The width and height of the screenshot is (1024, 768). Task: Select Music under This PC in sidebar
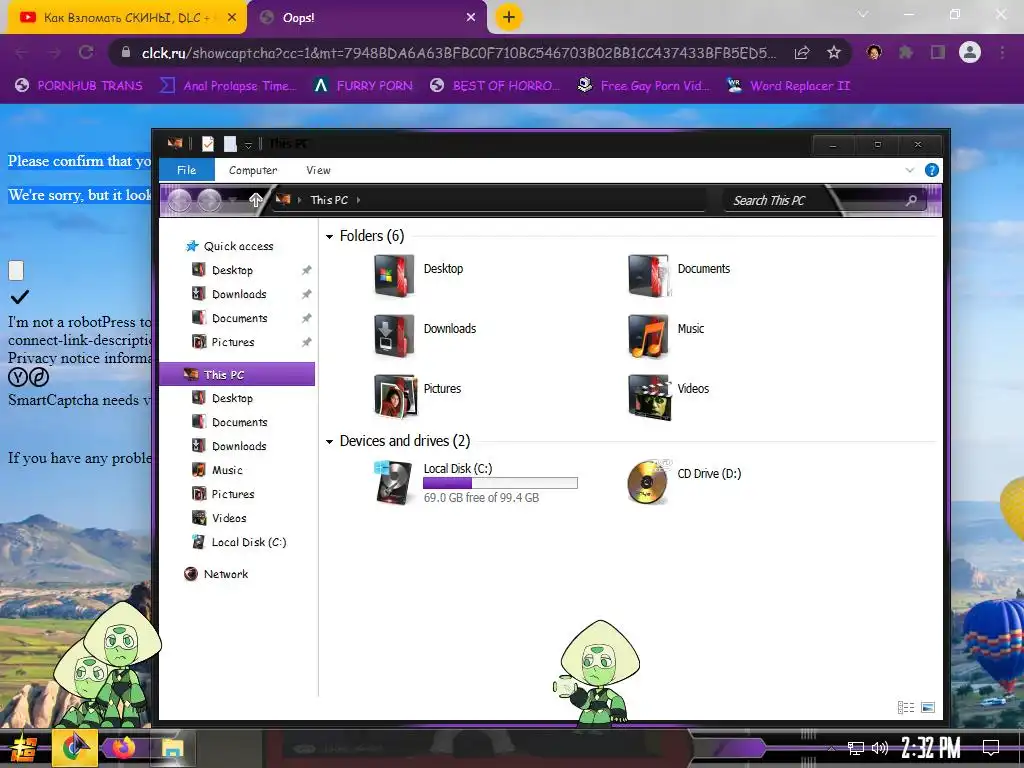click(x=217, y=470)
